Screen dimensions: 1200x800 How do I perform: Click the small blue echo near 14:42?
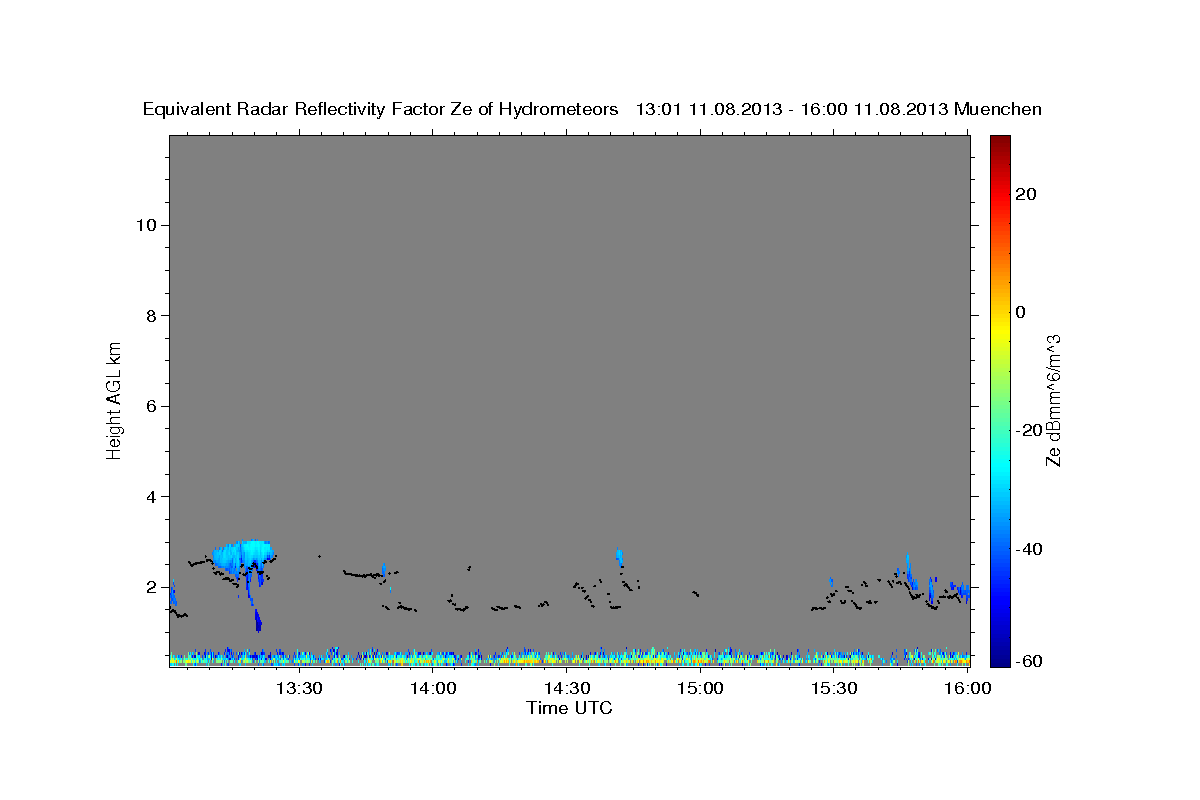pos(620,557)
